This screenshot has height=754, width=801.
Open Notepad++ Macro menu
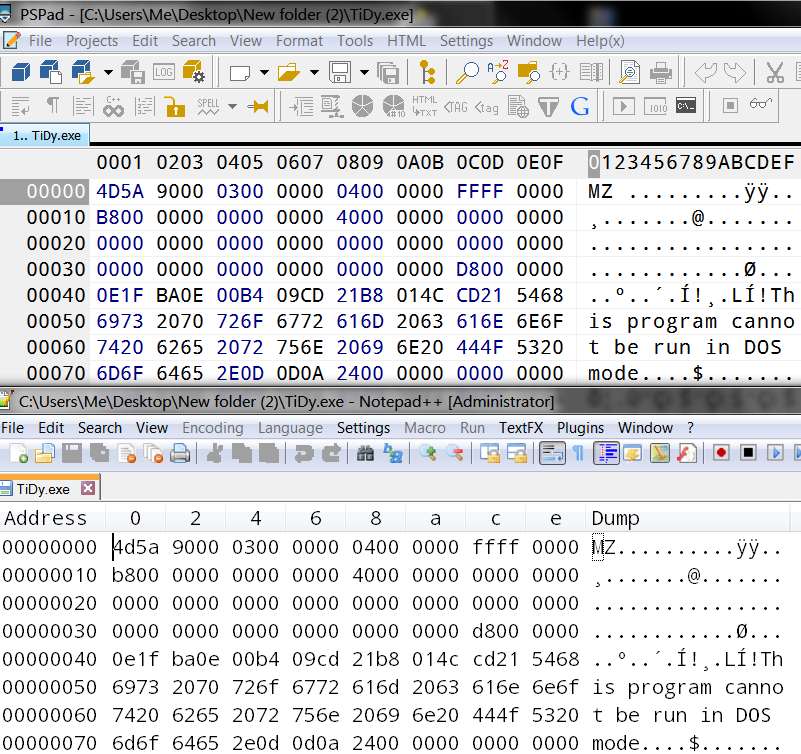[x=425, y=428]
